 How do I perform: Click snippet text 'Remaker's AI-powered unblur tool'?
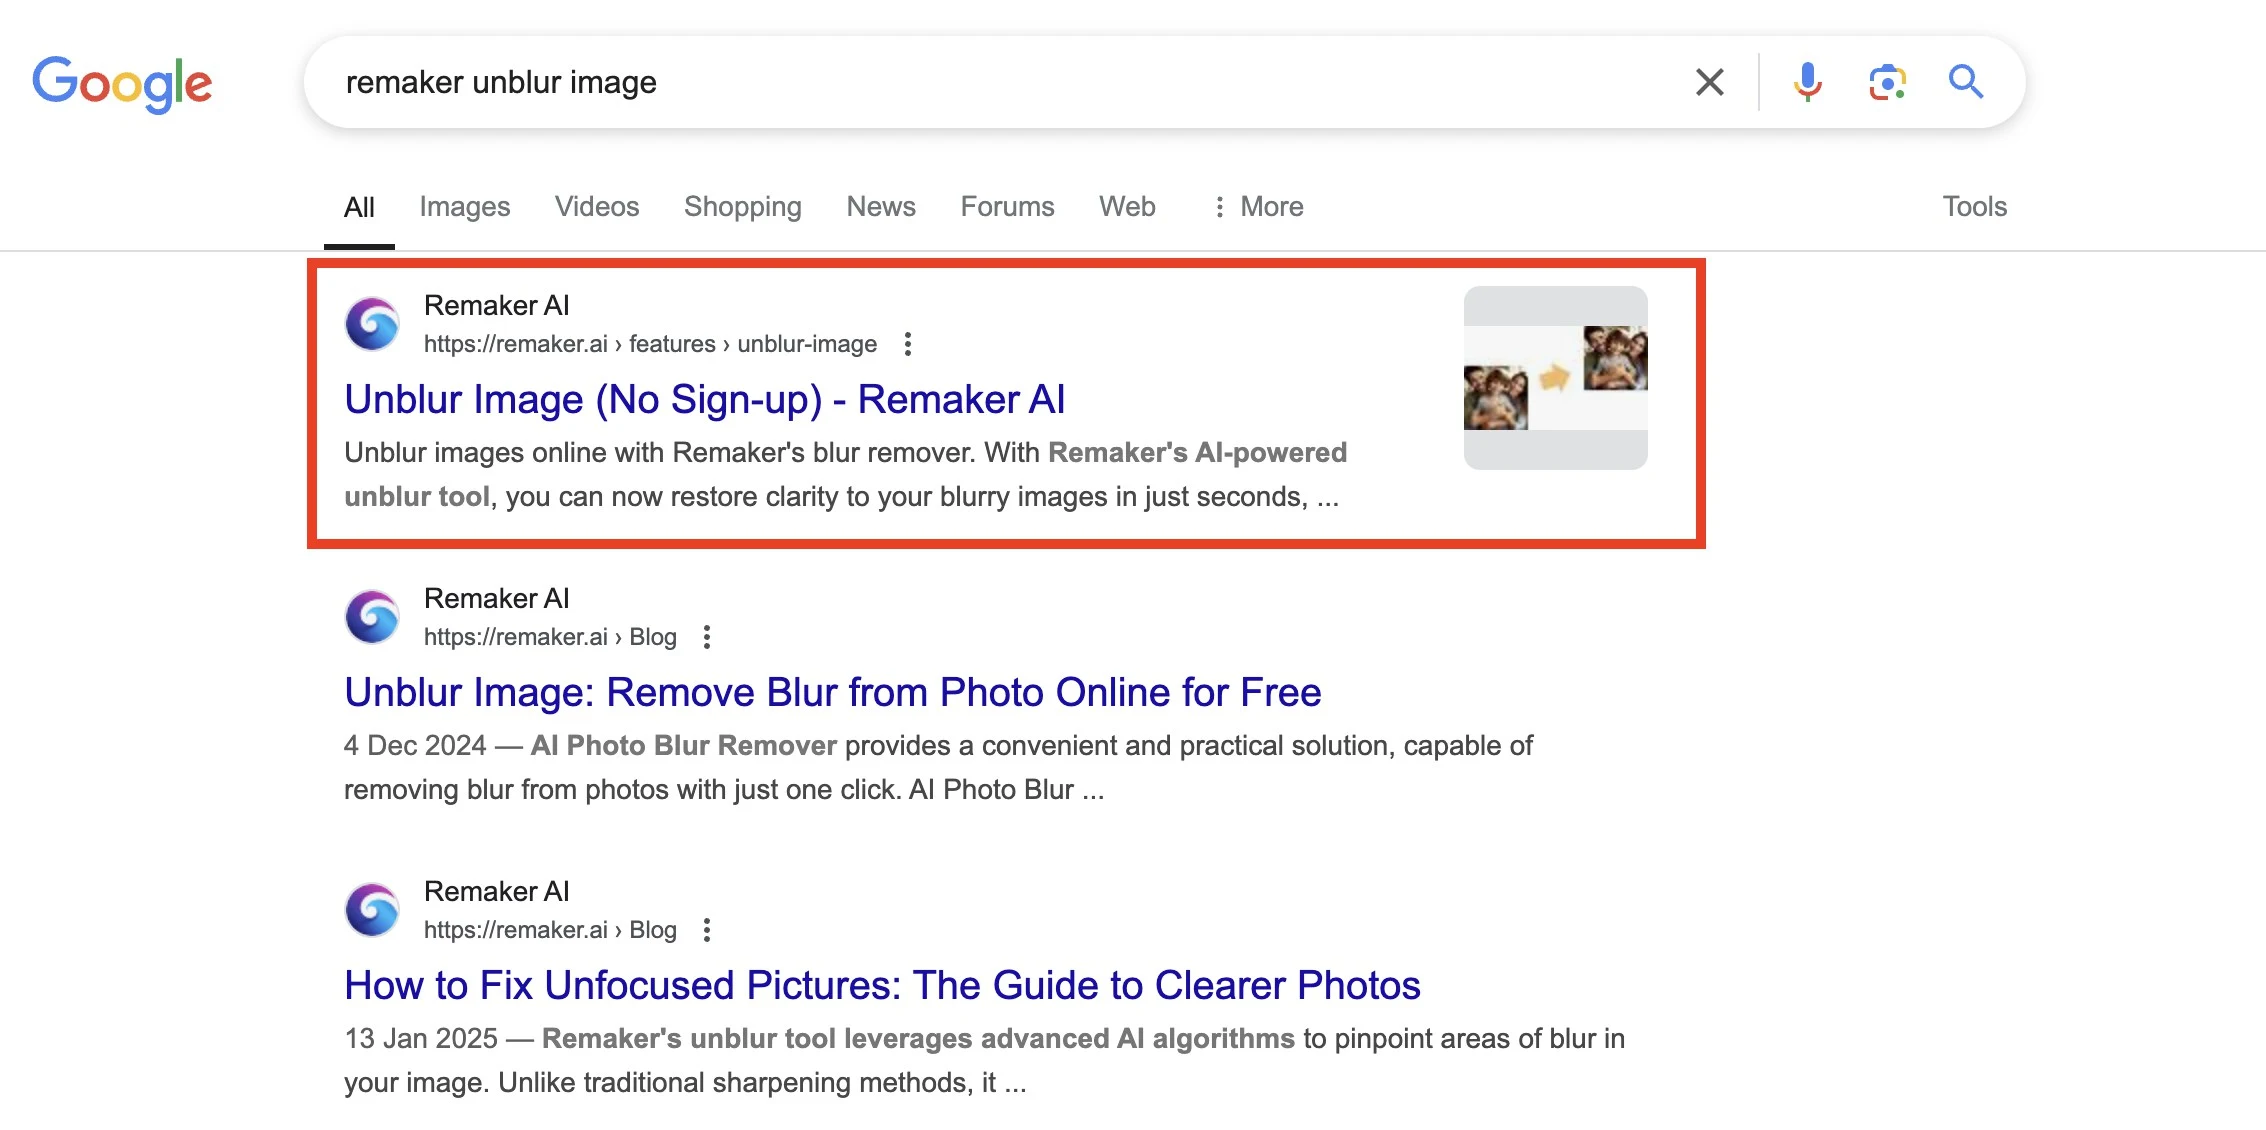coord(846,474)
